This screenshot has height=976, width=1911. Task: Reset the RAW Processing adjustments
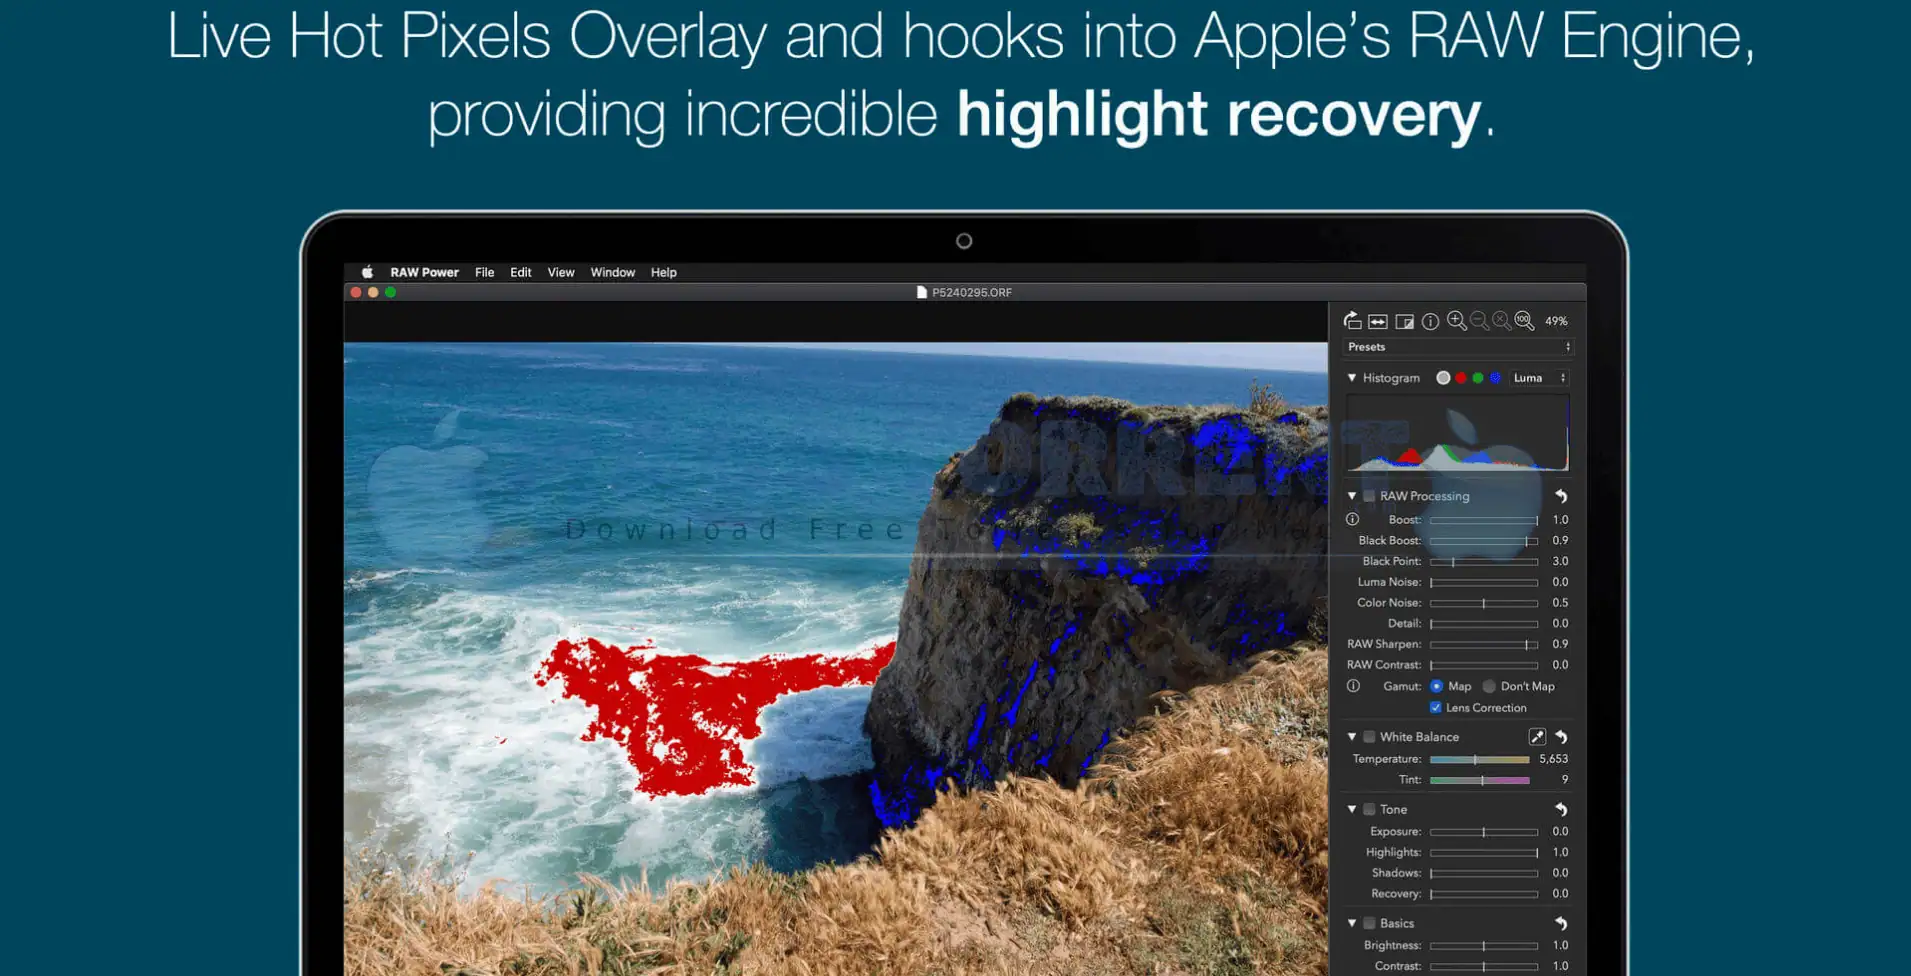click(x=1561, y=496)
